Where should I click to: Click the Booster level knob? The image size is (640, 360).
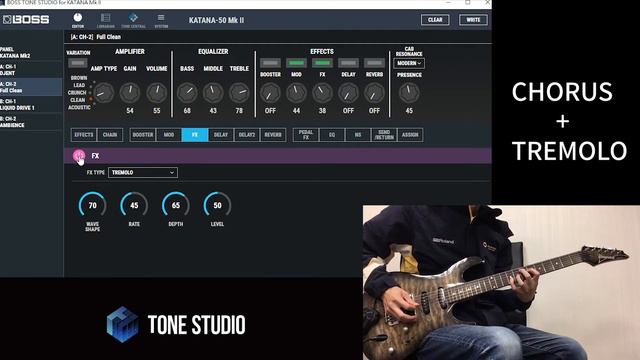[270, 93]
